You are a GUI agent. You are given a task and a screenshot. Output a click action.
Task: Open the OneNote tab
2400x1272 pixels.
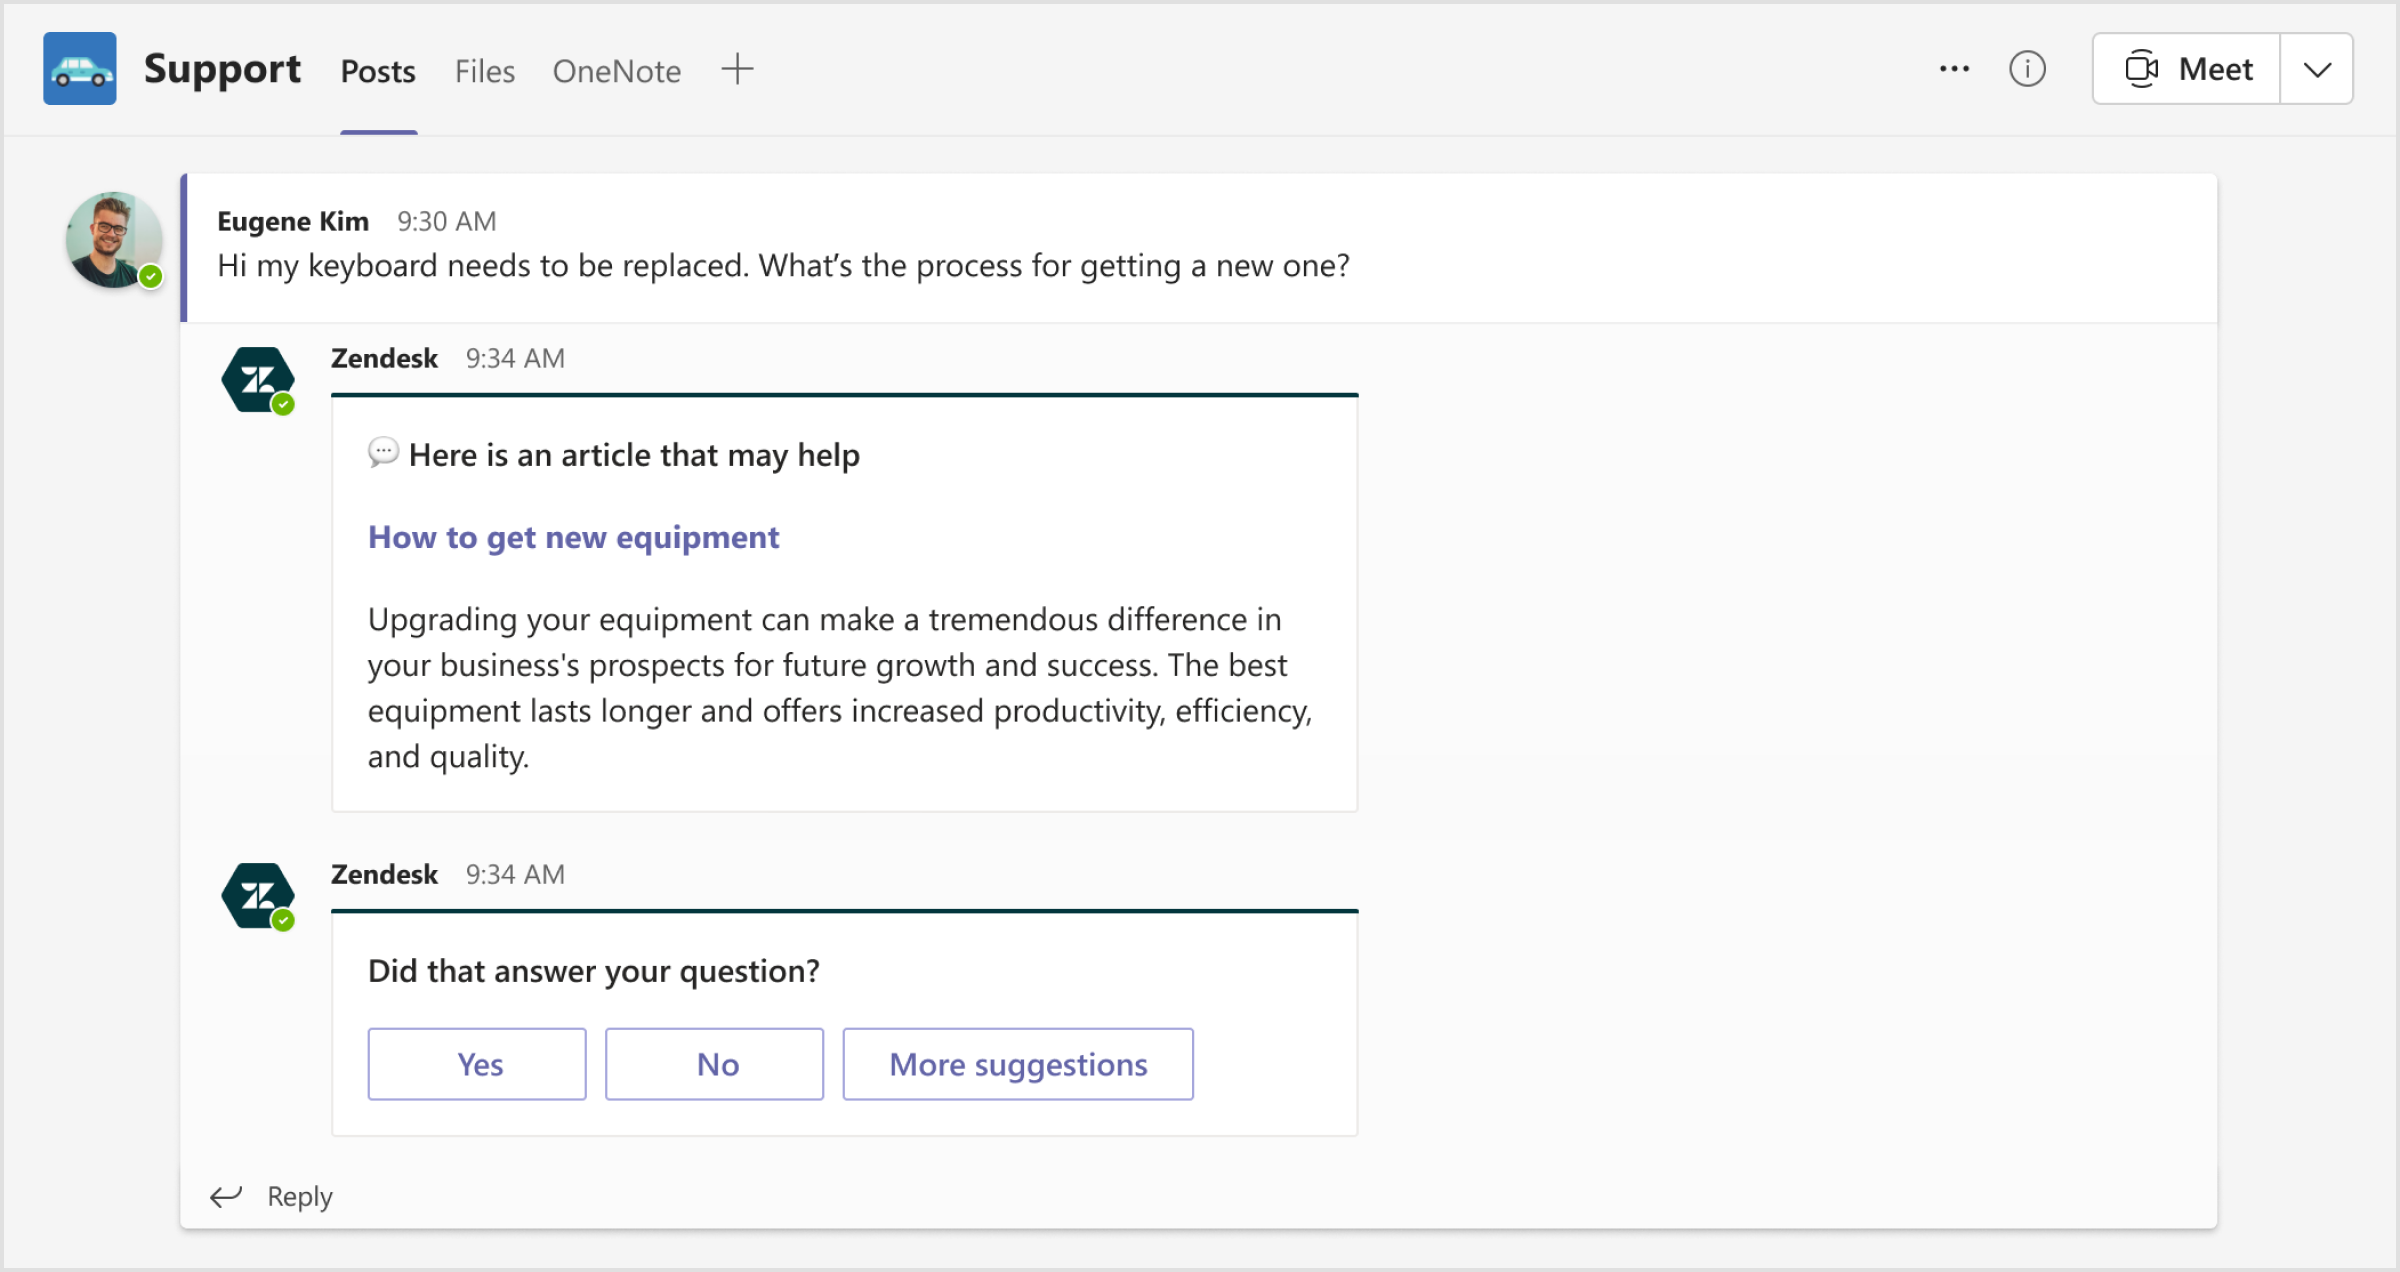616,70
